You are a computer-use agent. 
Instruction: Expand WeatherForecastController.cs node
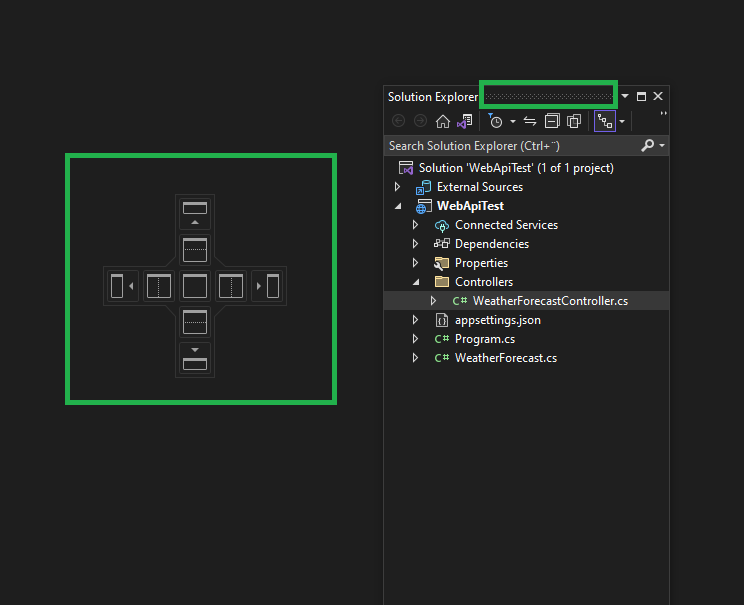point(433,301)
